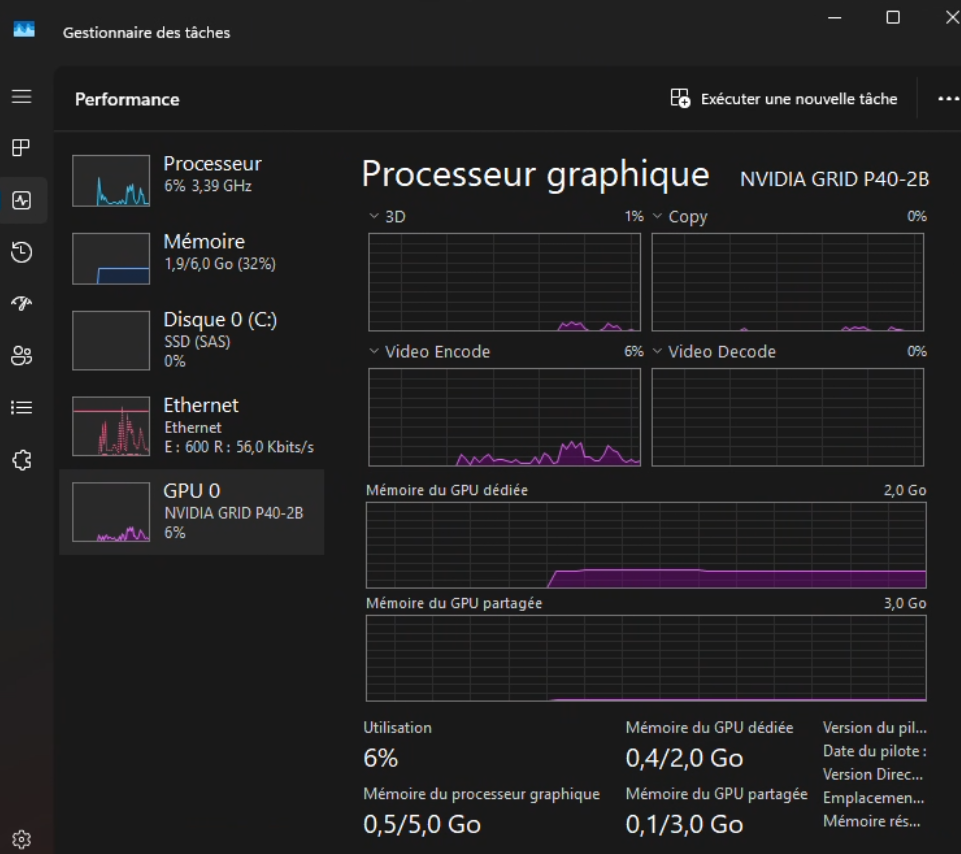Open the Users page icon
The width and height of the screenshot is (961, 854).
[22, 356]
